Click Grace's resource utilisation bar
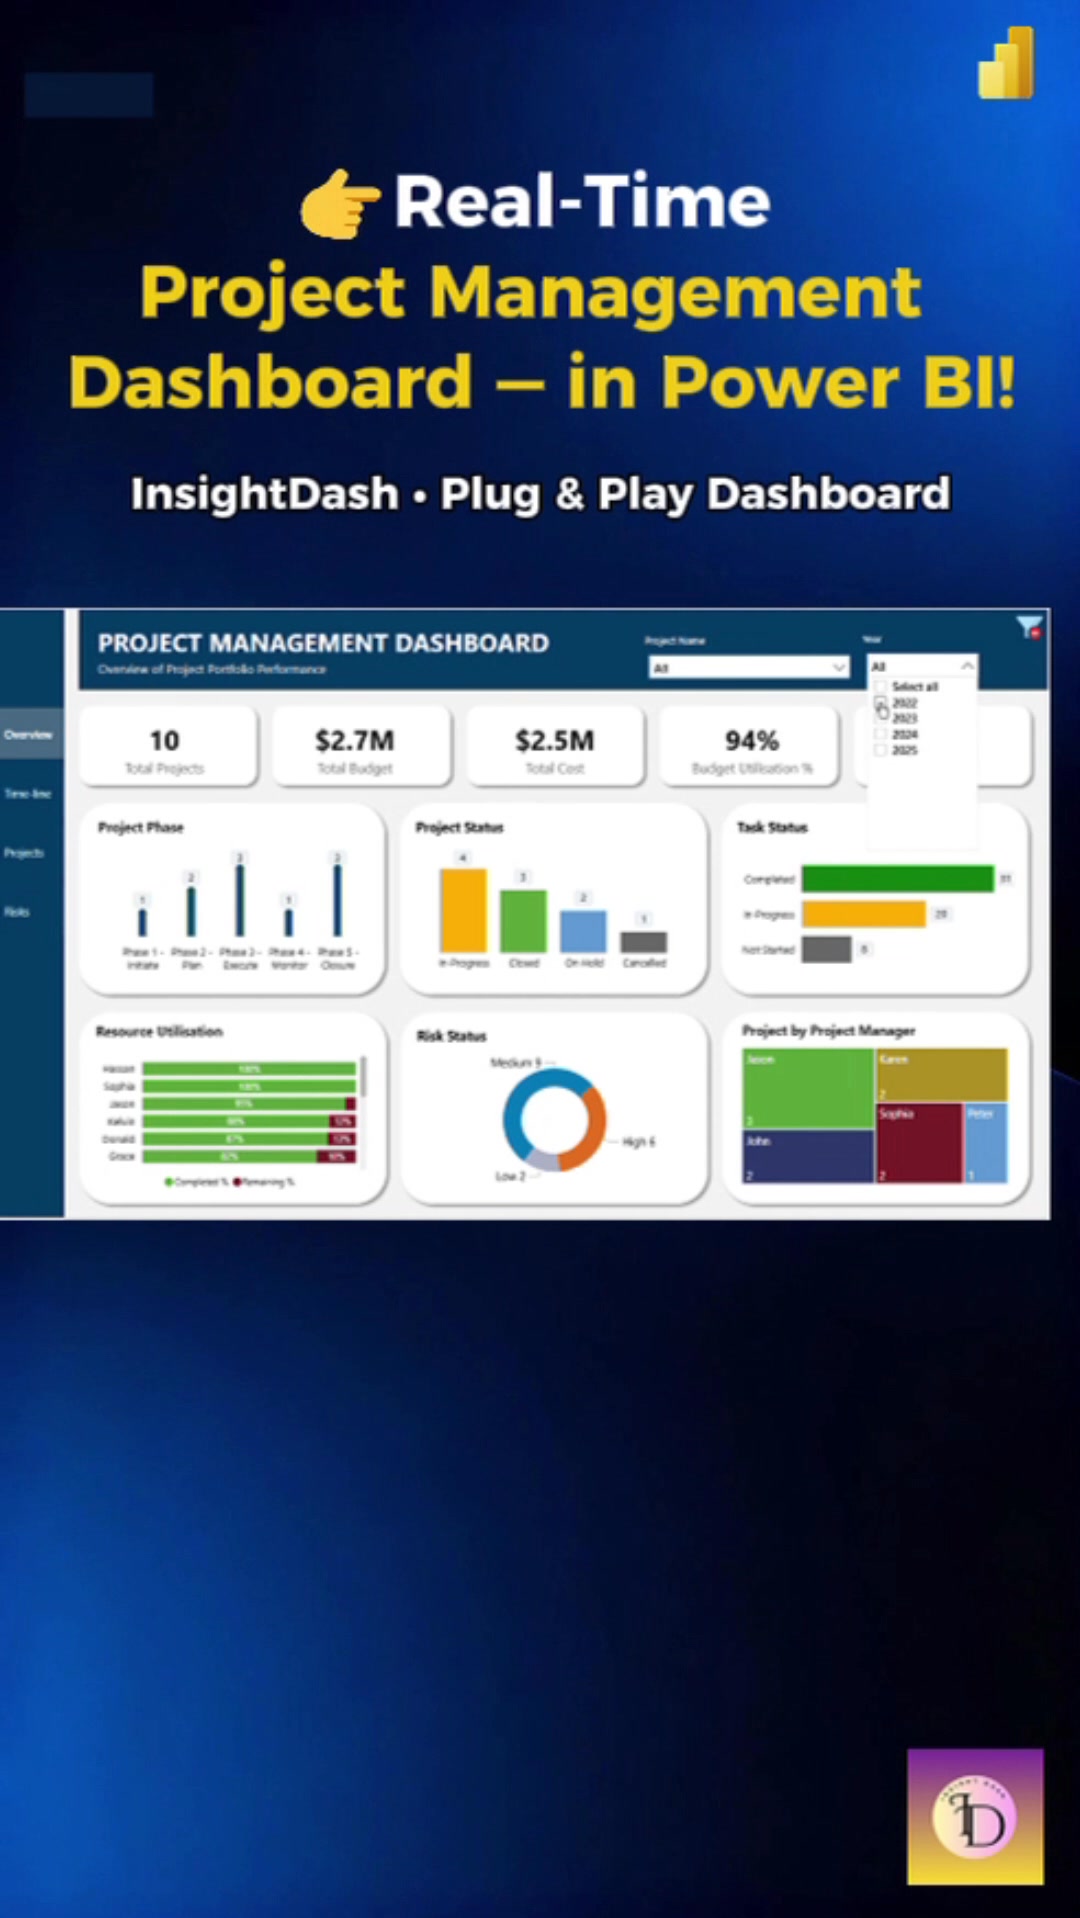This screenshot has width=1080, height=1918. (249, 1156)
